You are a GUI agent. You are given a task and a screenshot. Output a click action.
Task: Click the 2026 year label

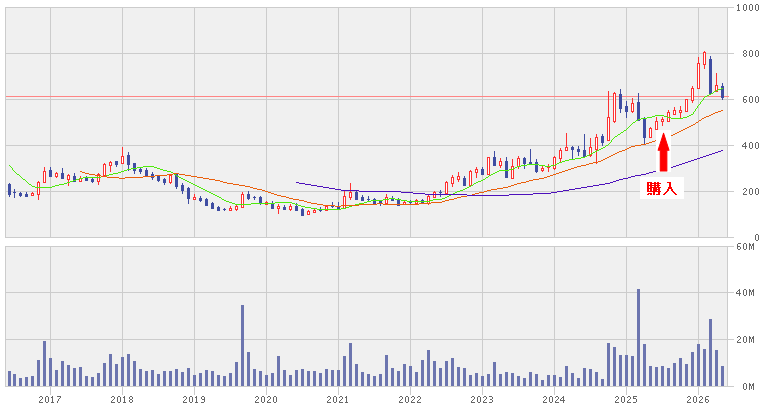point(698,400)
